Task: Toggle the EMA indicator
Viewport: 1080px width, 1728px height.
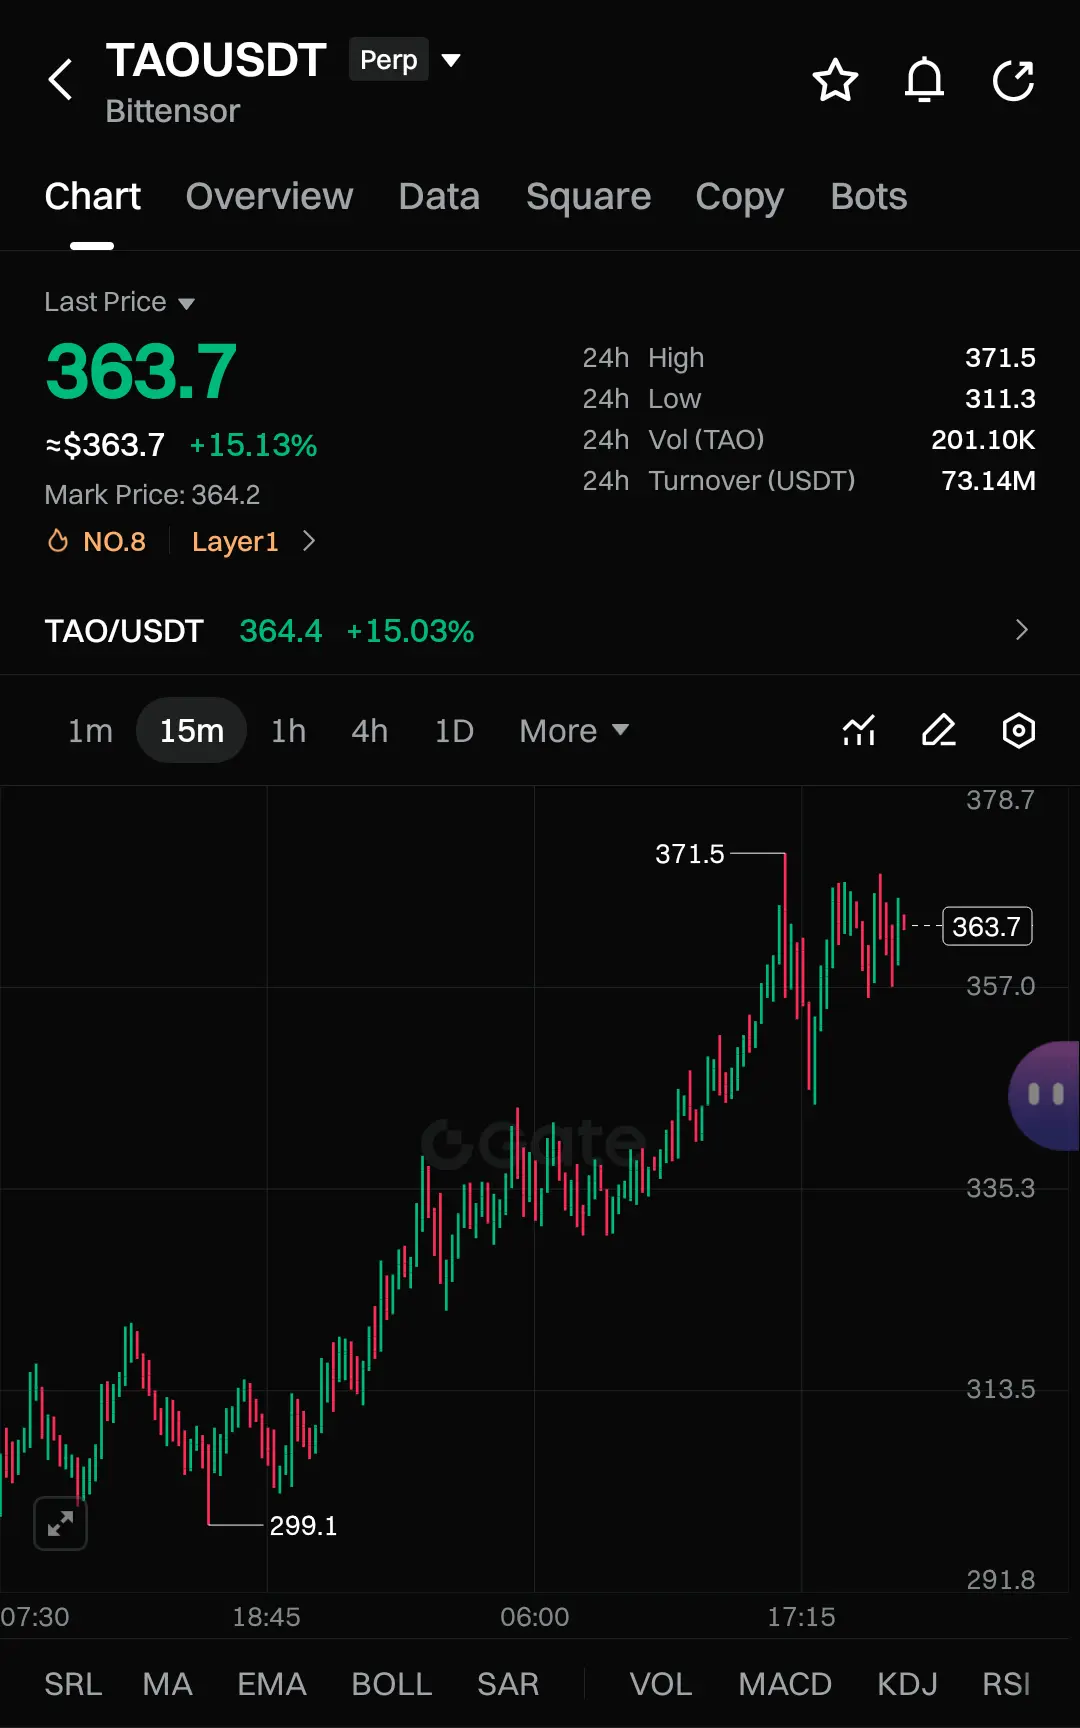Action: coord(271,1684)
